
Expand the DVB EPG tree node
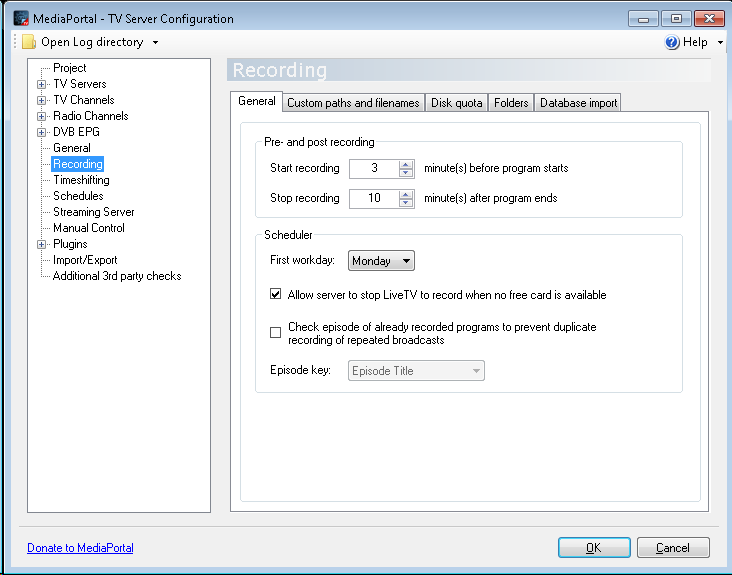[42, 133]
